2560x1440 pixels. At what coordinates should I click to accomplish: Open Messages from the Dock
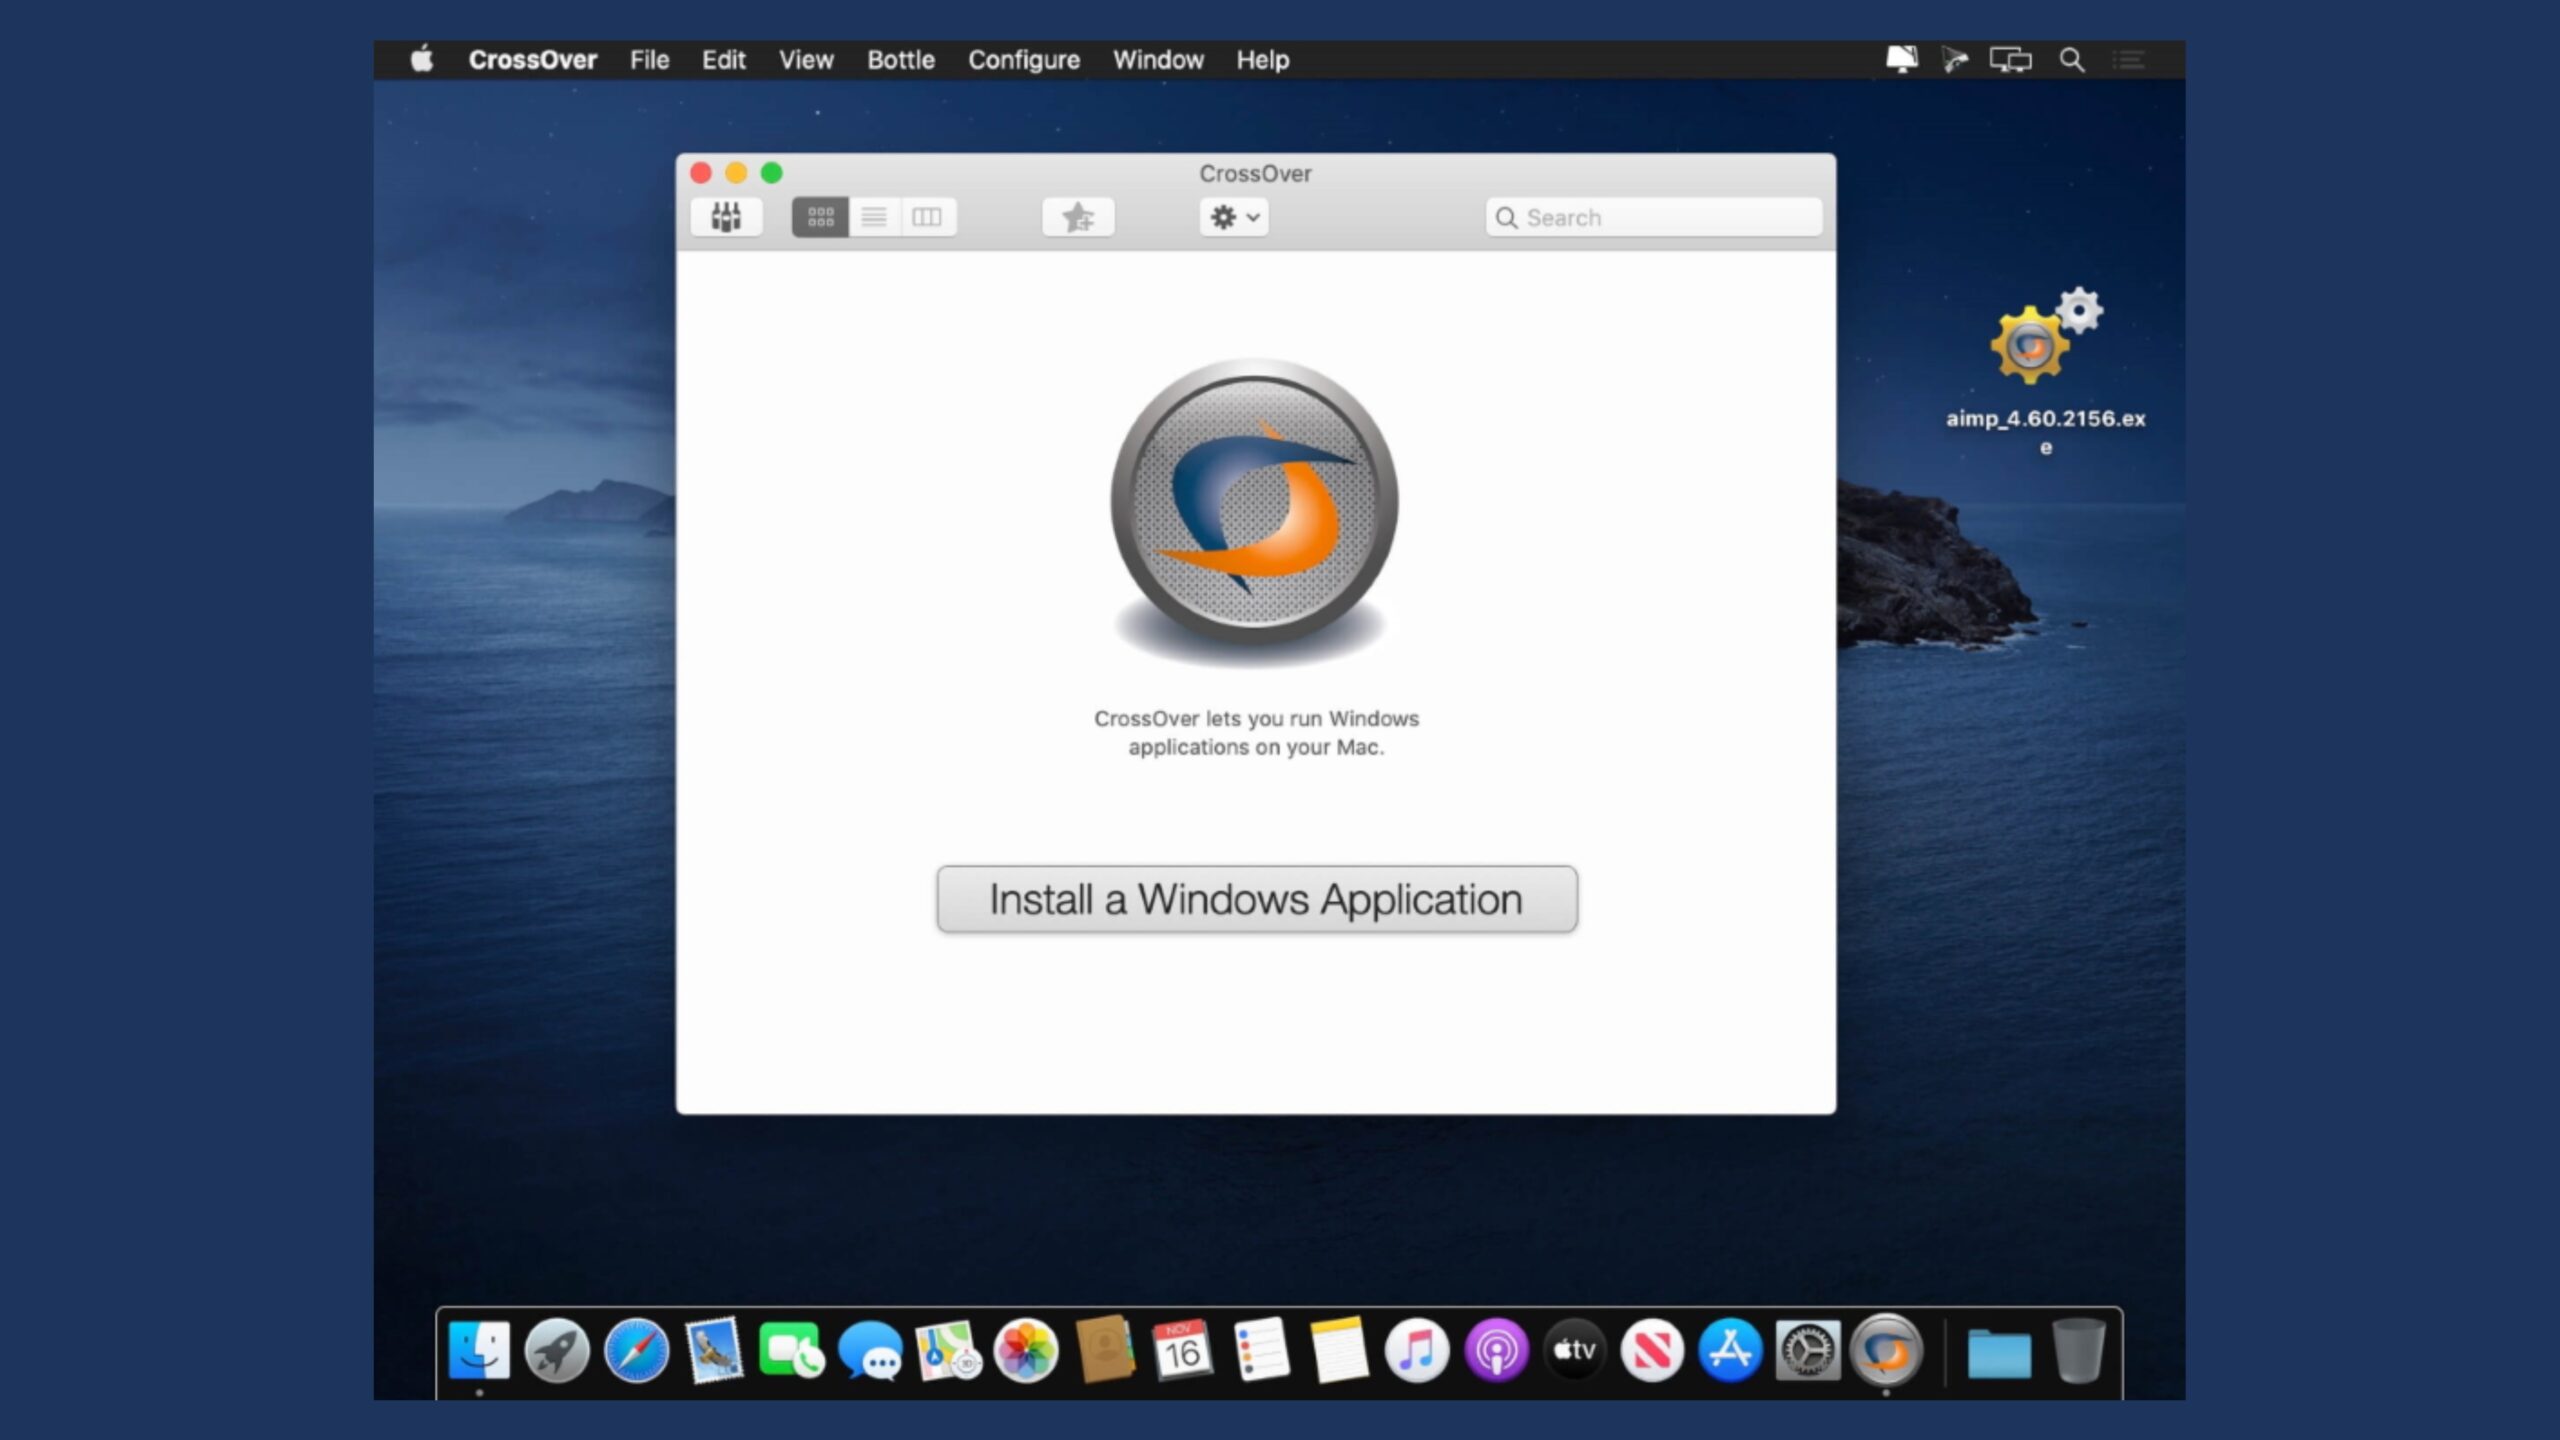pos(870,1352)
